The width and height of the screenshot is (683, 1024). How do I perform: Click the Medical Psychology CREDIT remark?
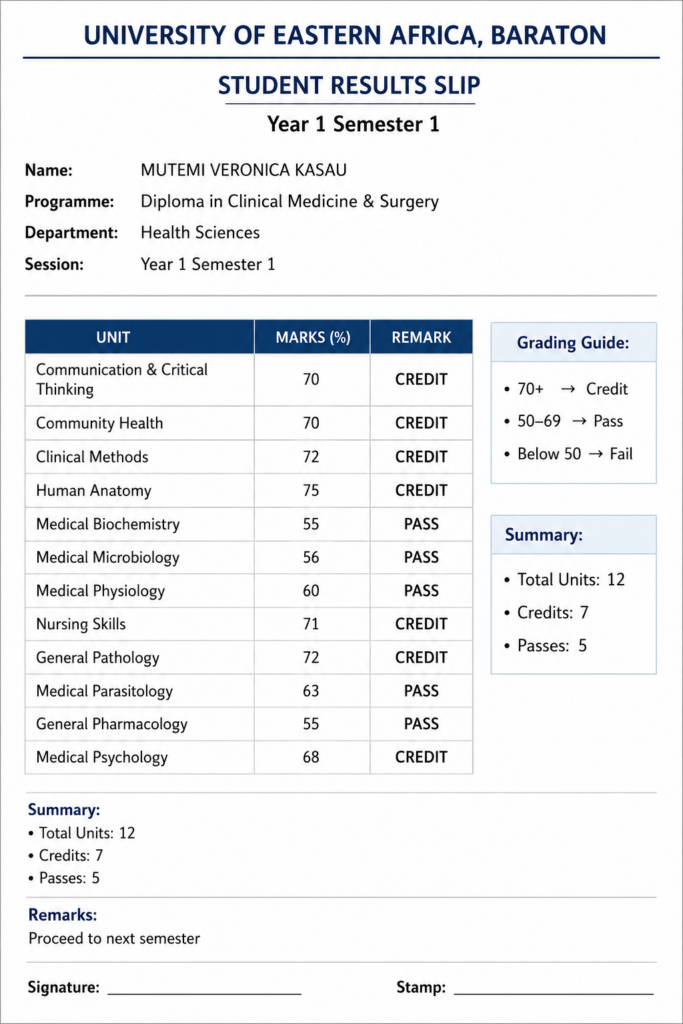click(421, 758)
